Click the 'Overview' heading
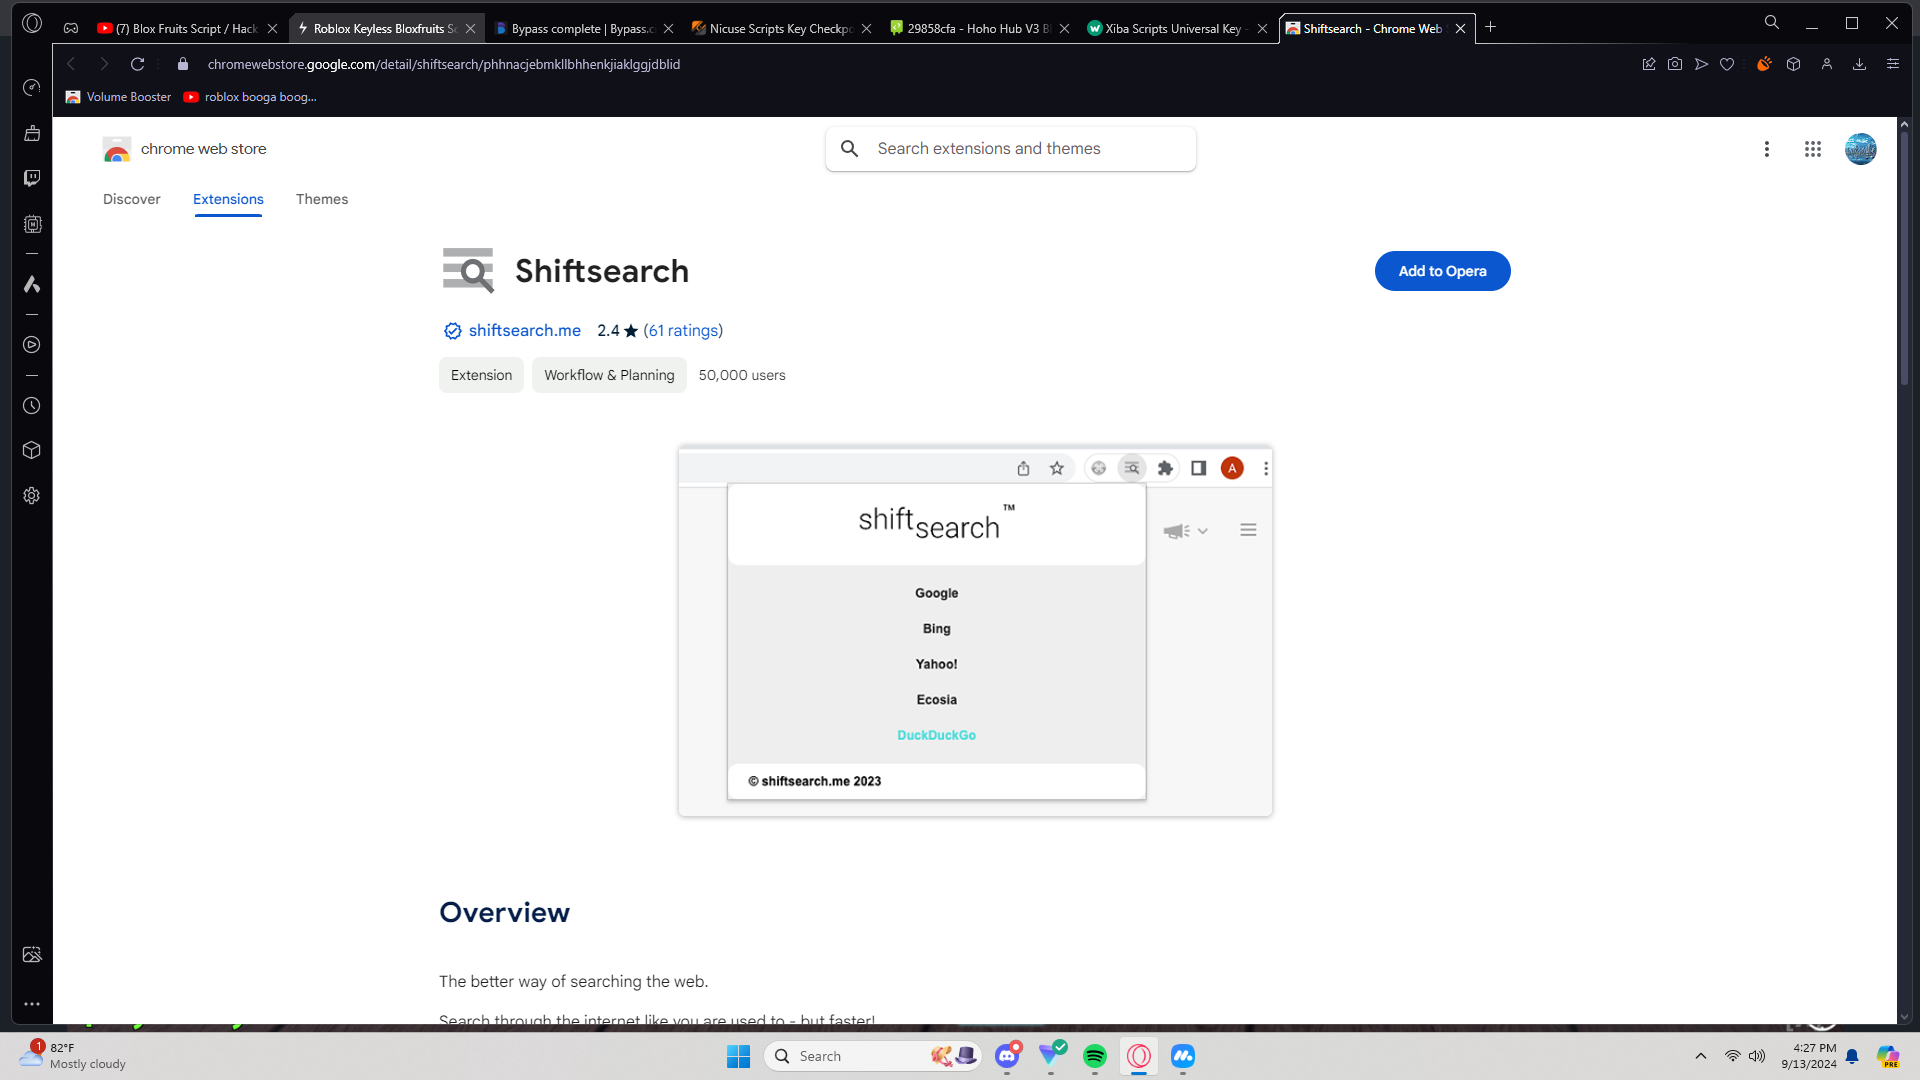Viewport: 1920px width, 1080px height. (x=504, y=912)
